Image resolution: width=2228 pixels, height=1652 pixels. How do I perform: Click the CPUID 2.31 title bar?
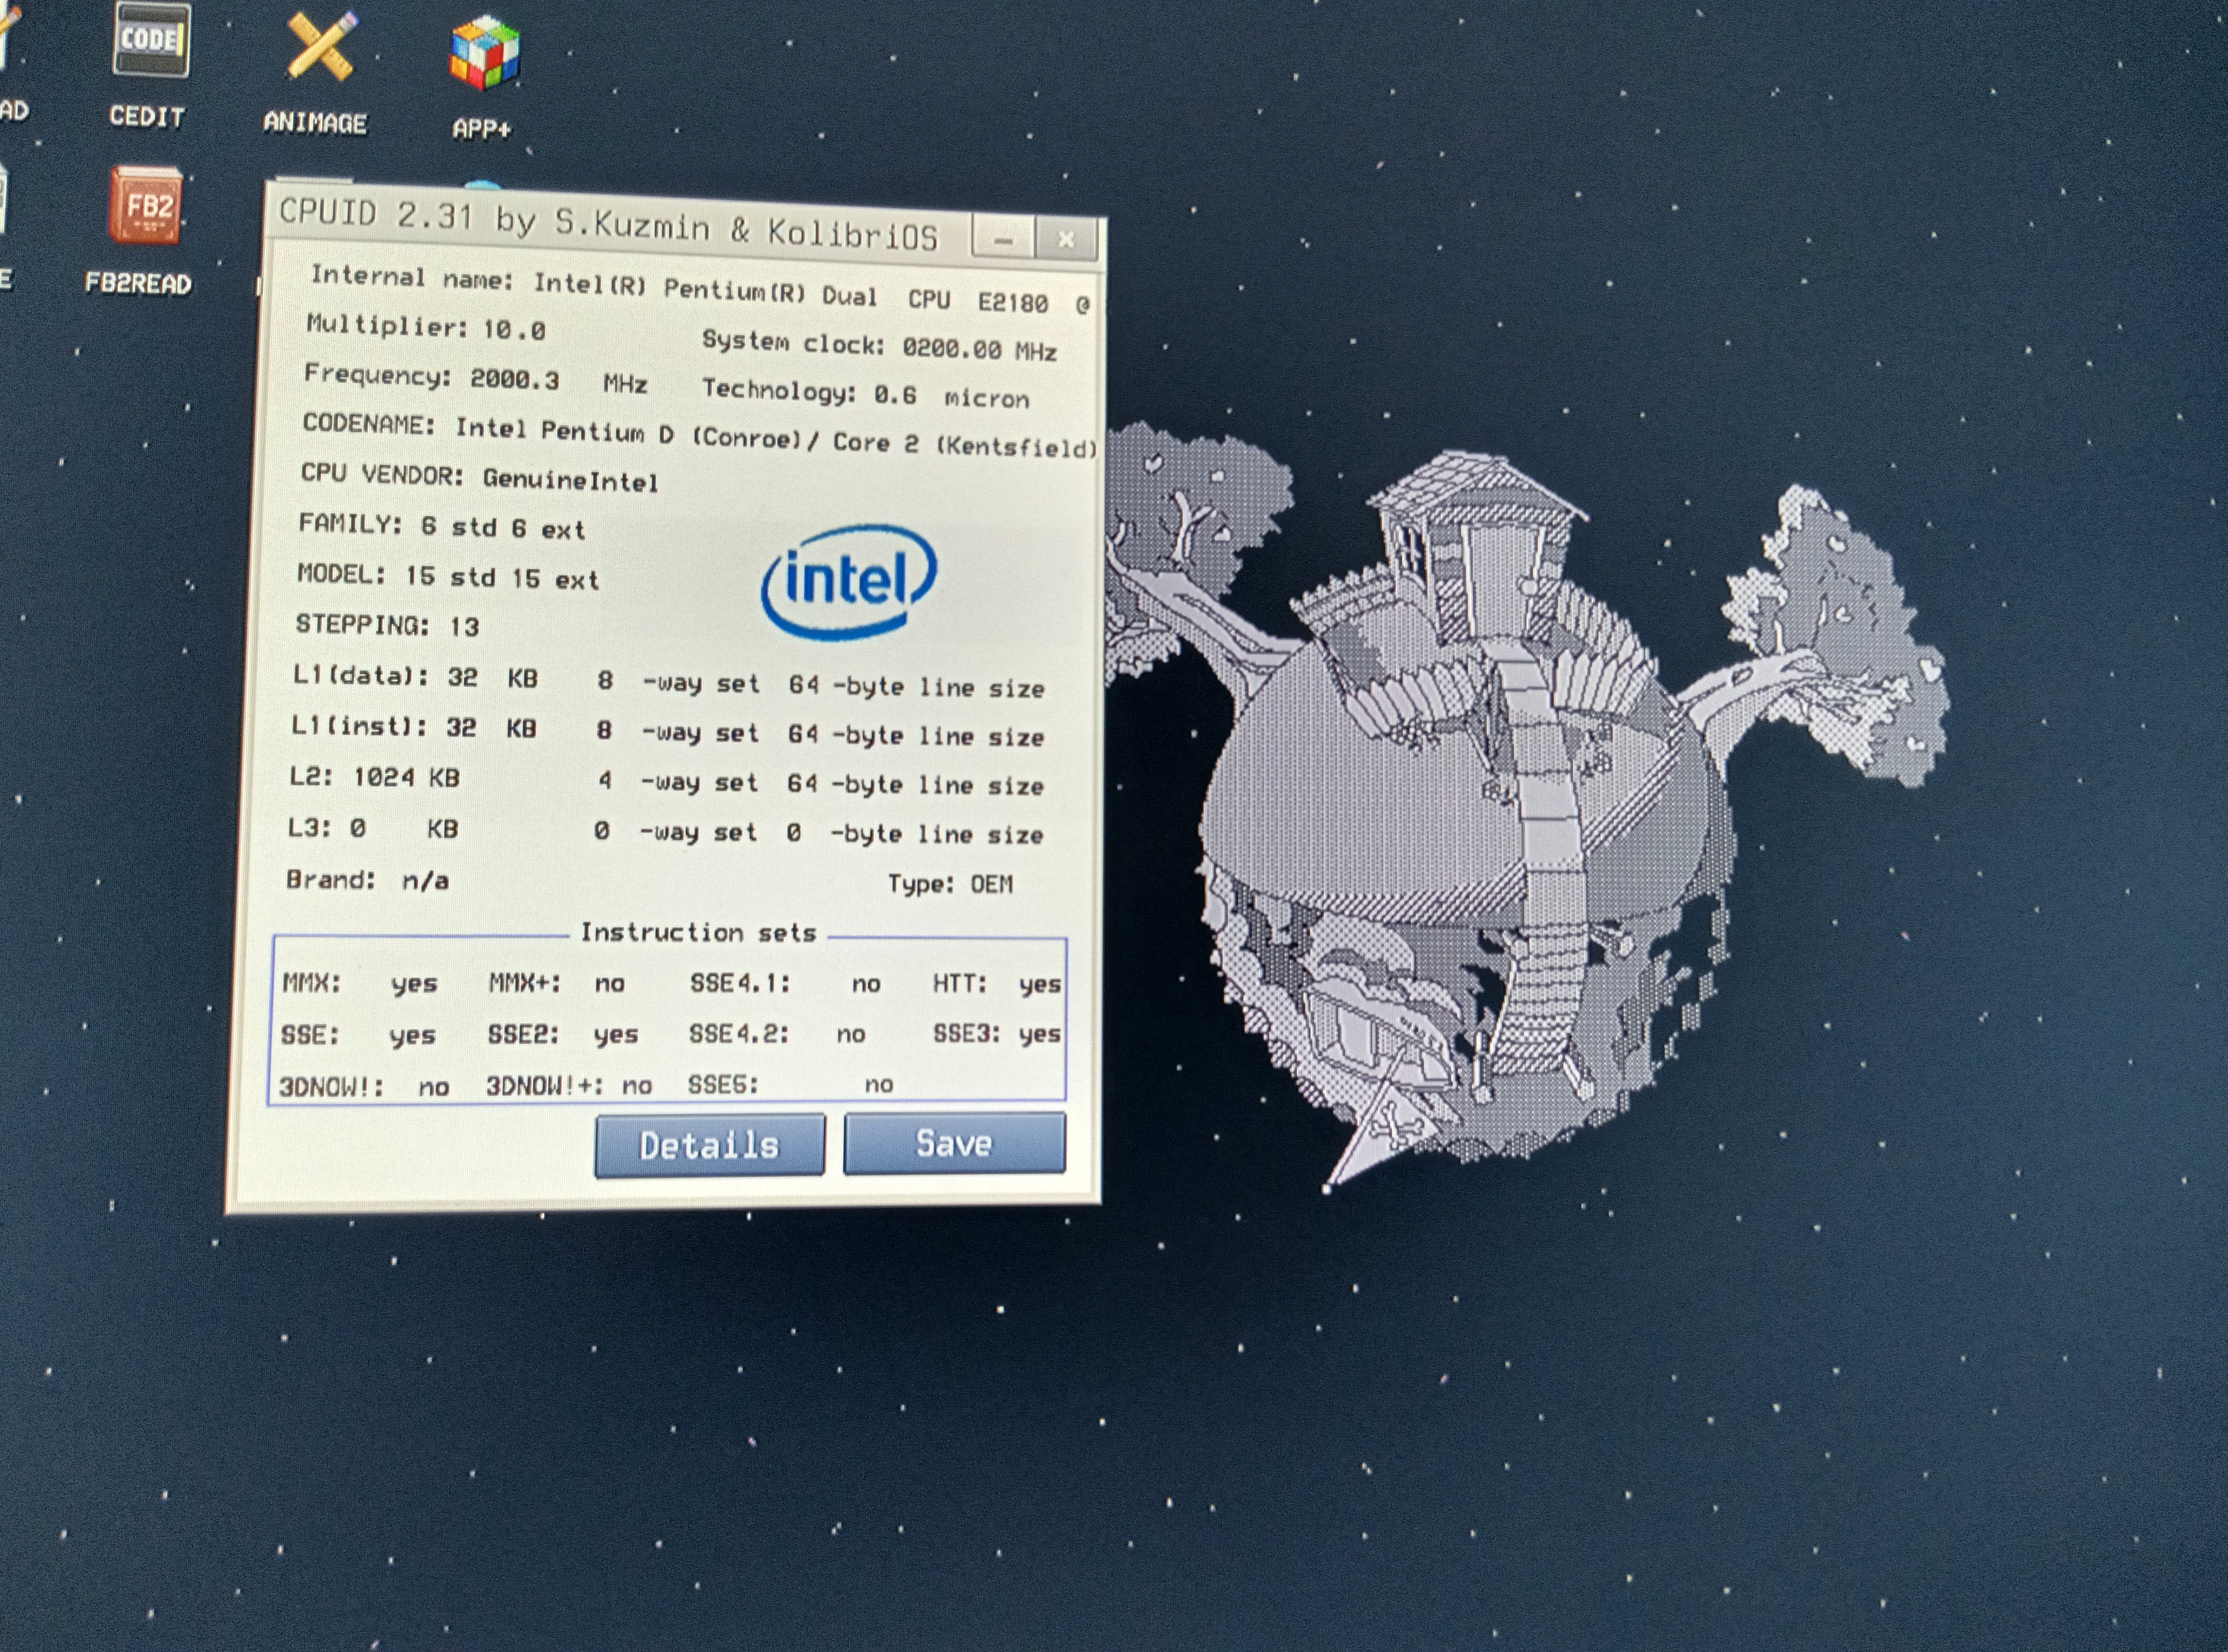click(x=608, y=224)
